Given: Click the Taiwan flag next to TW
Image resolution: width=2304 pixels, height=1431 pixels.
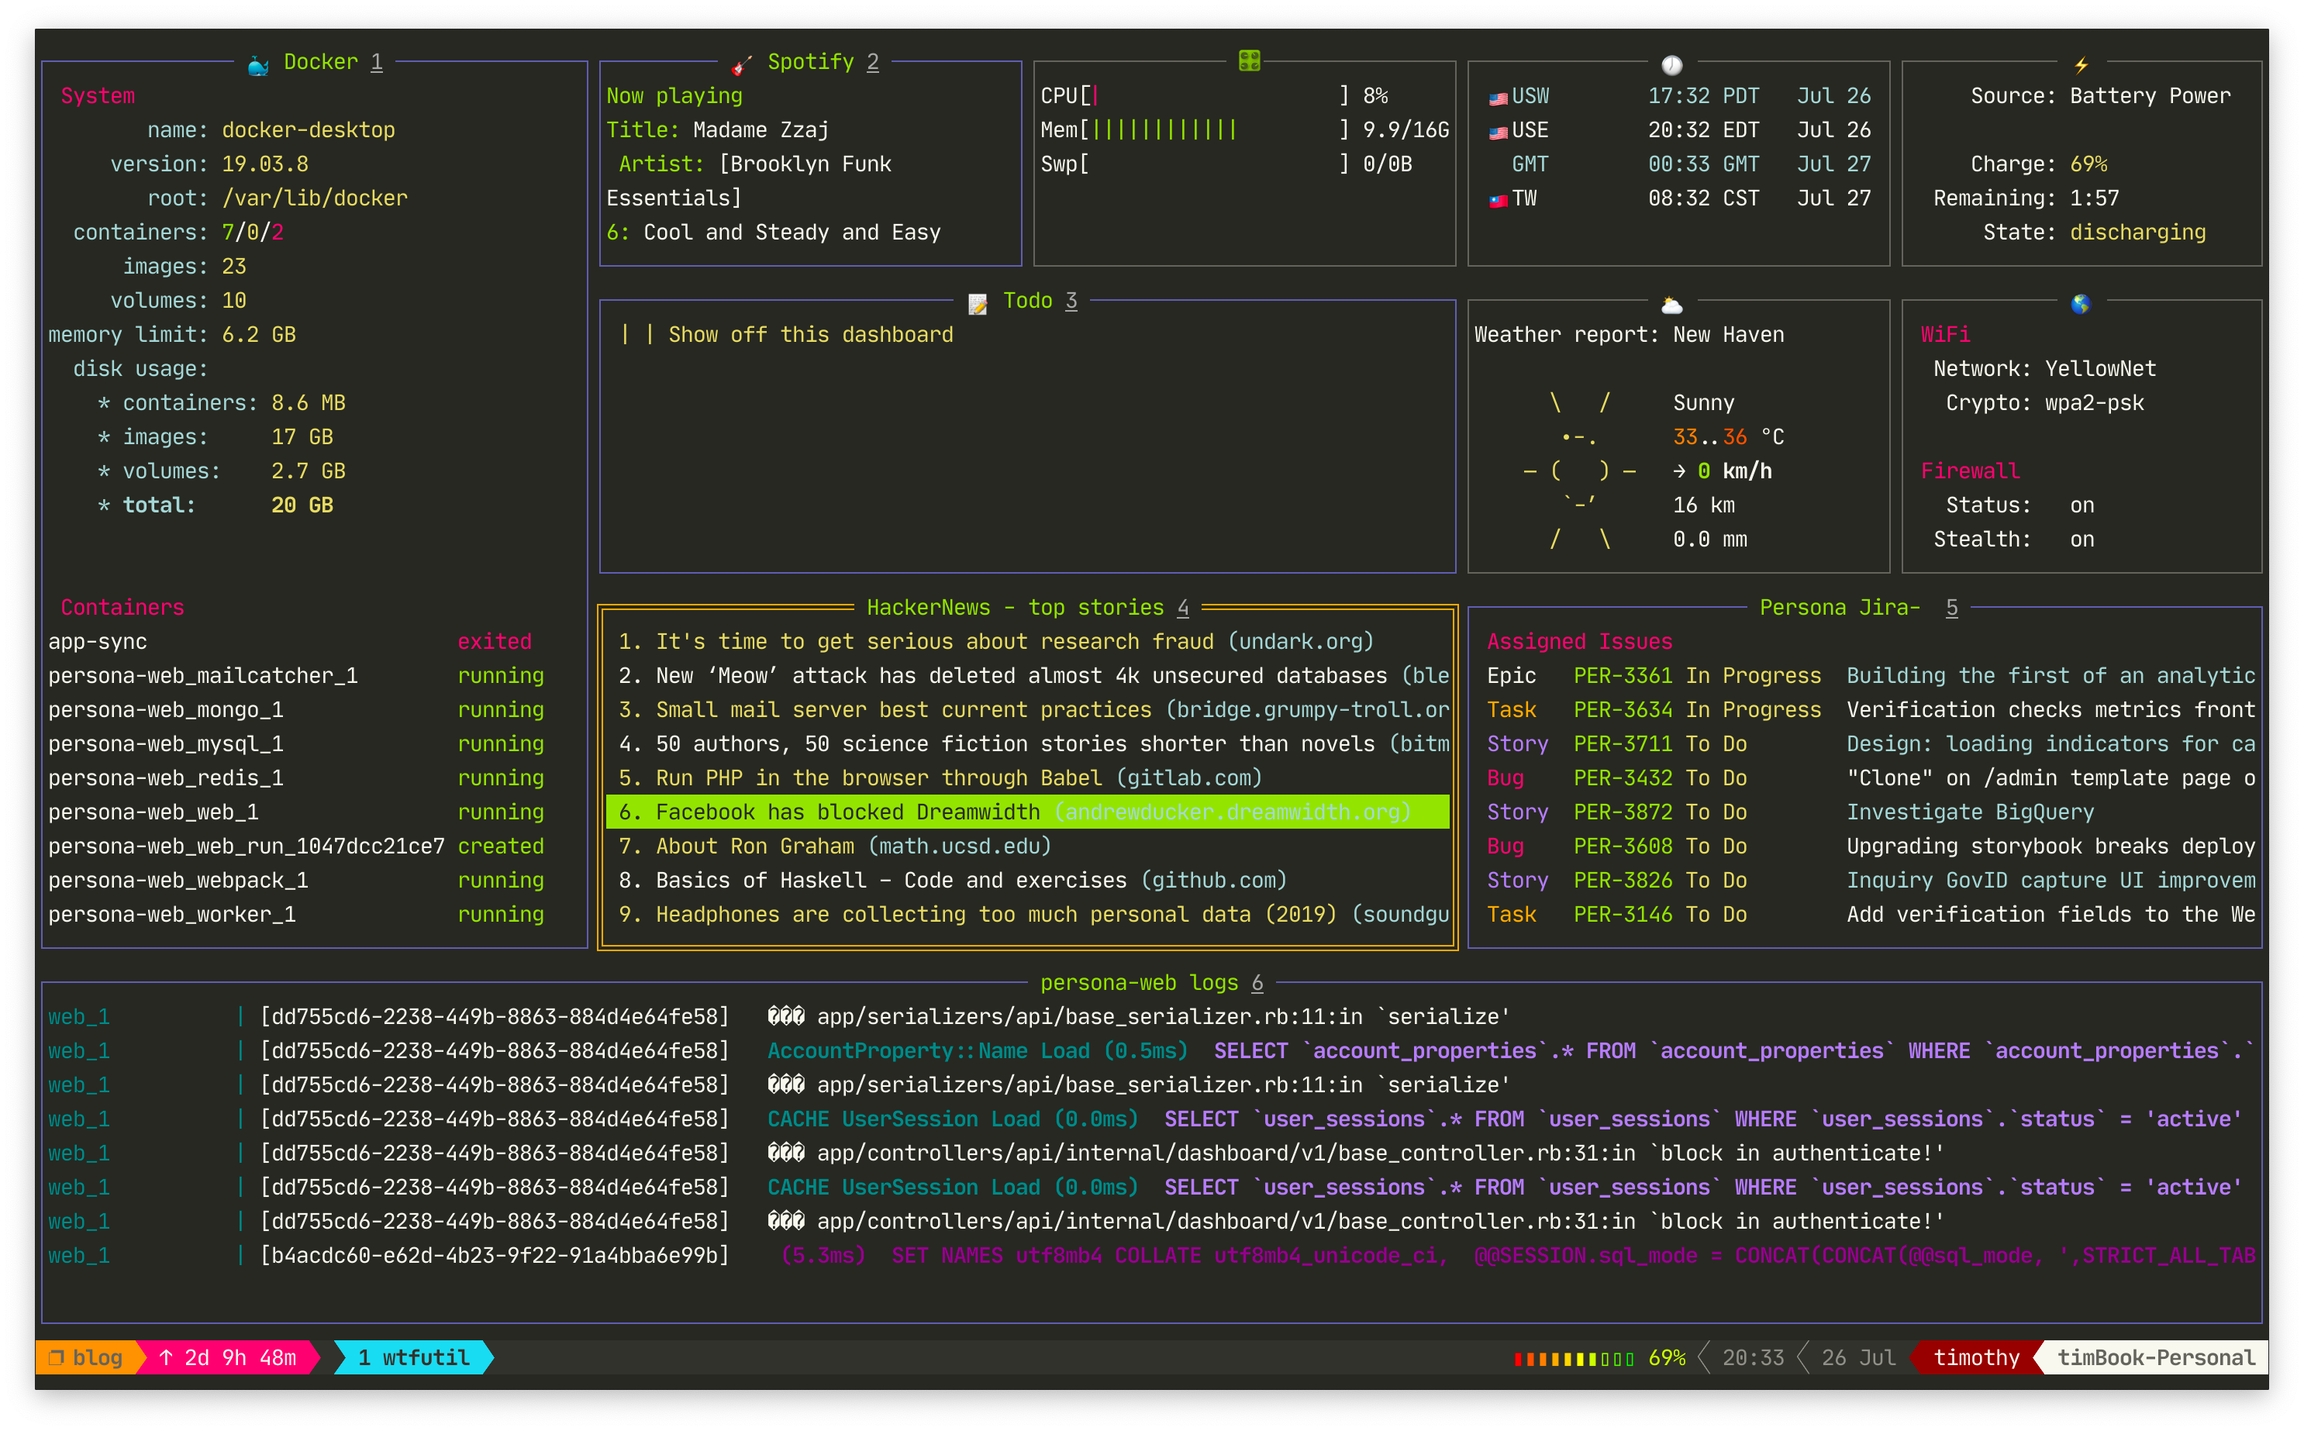Looking at the screenshot, I should click(x=1497, y=200).
